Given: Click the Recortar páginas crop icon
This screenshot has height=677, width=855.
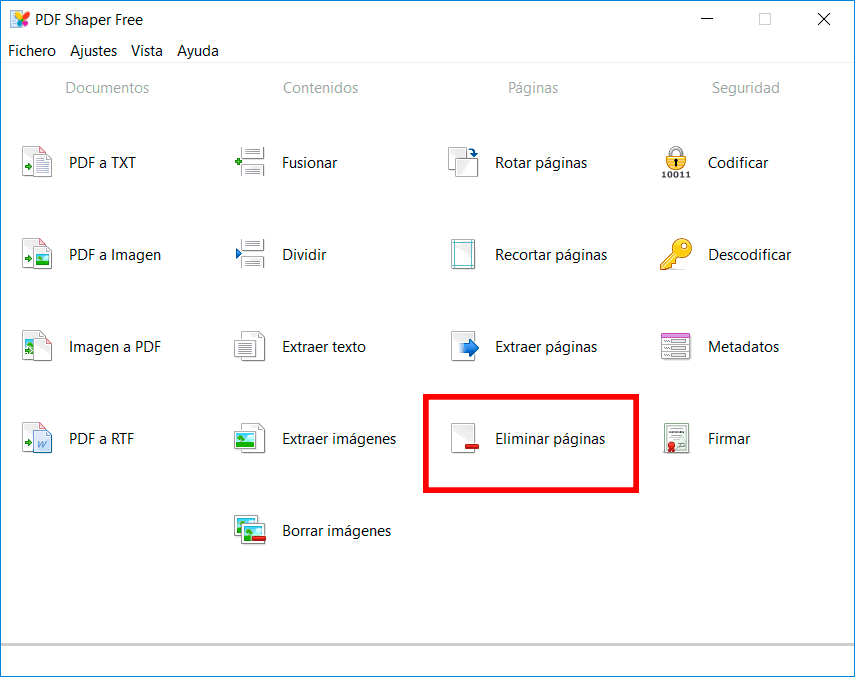Looking at the screenshot, I should [463, 254].
